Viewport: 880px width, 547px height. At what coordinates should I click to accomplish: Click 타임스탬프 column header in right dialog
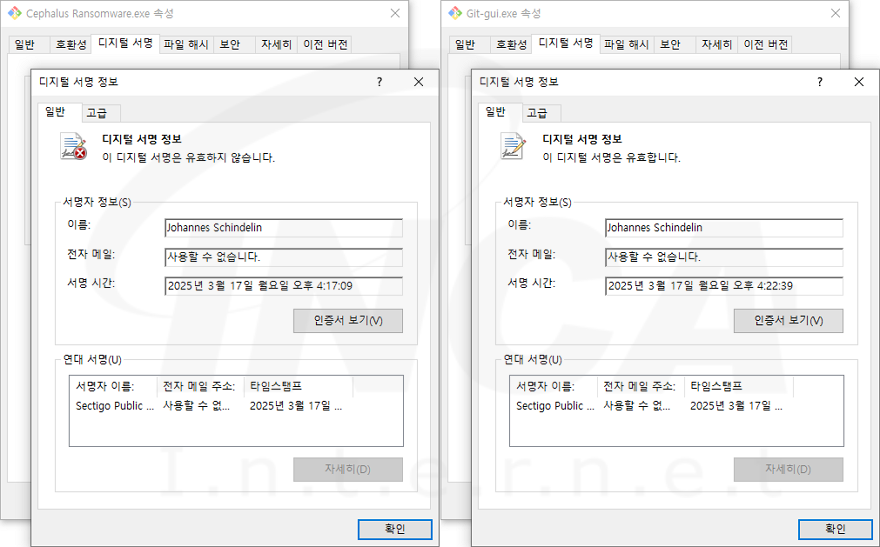point(739,387)
